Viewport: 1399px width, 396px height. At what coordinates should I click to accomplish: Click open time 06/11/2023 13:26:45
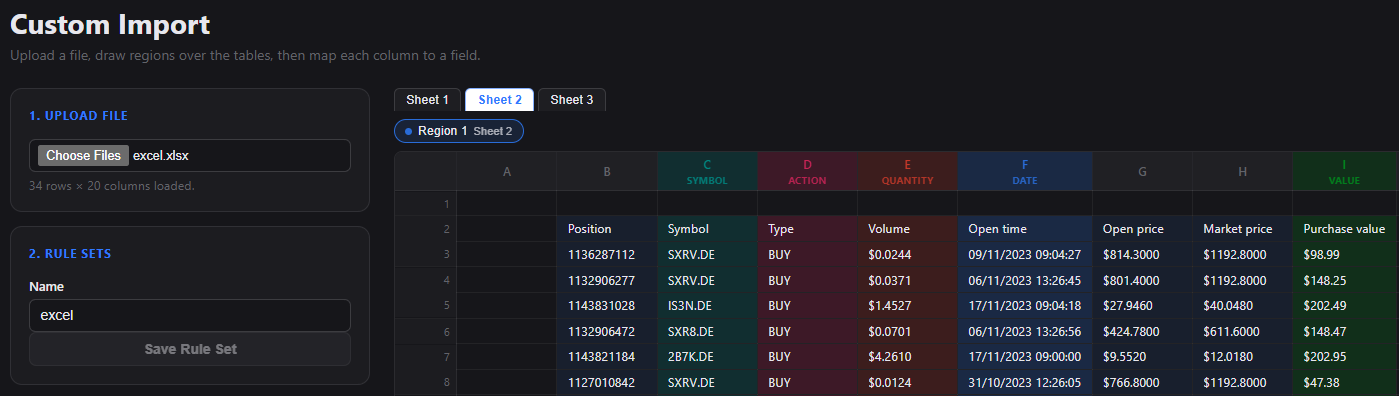pos(1025,280)
